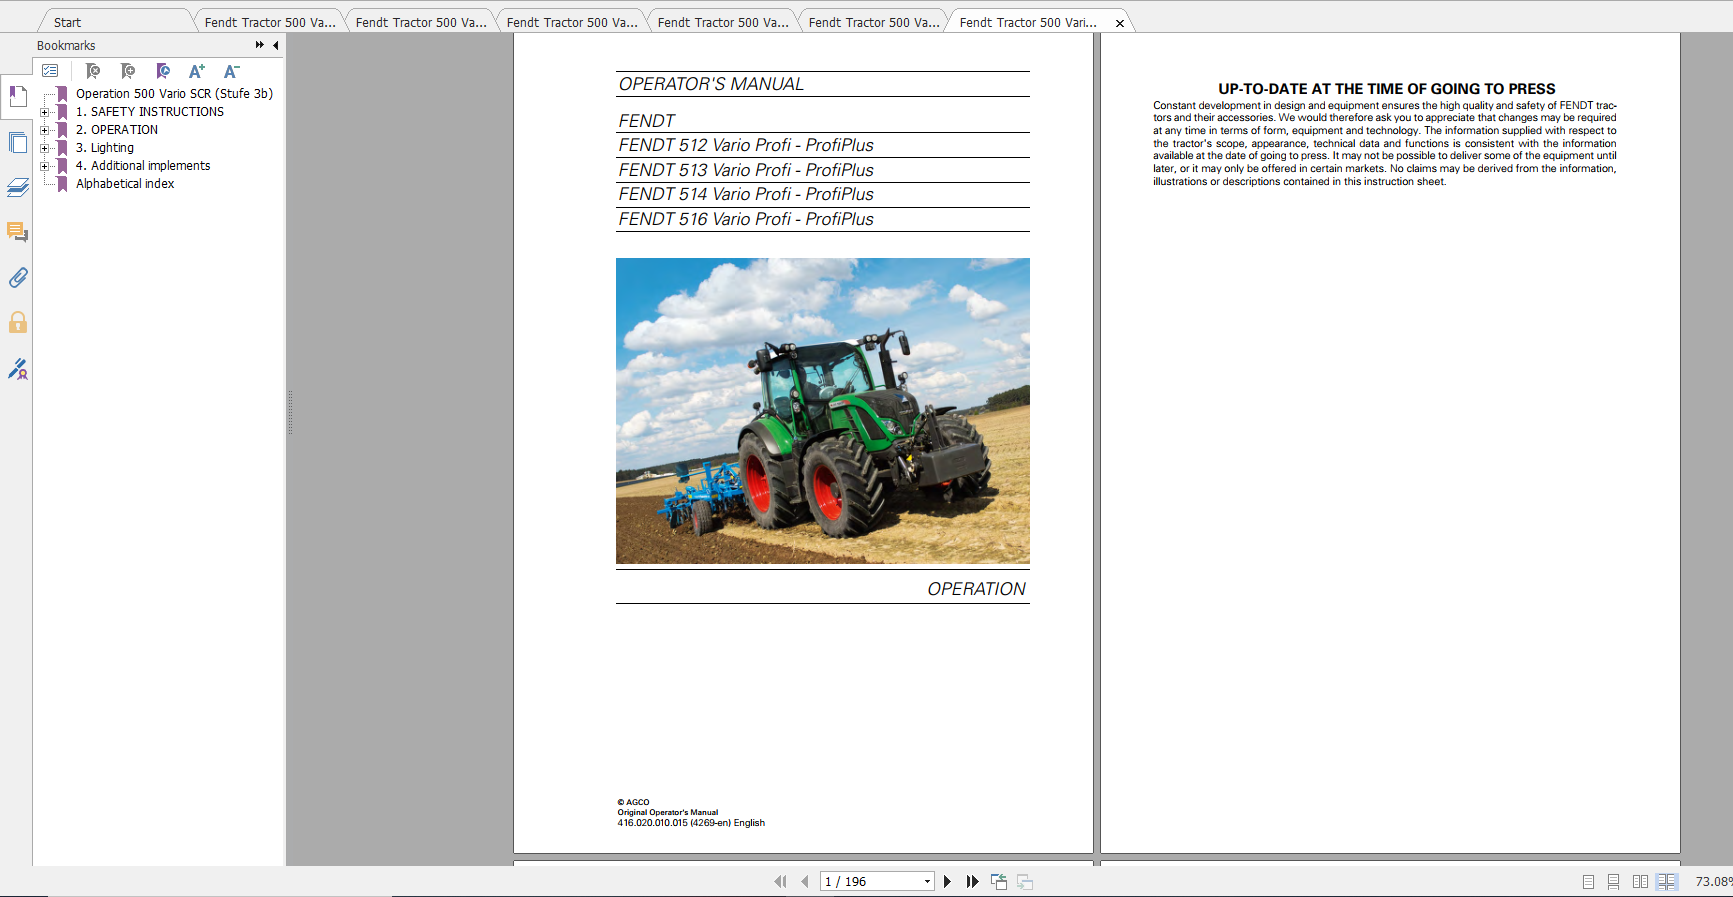Switch to continuous page view mode
This screenshot has height=897, width=1733.
coord(1613,881)
